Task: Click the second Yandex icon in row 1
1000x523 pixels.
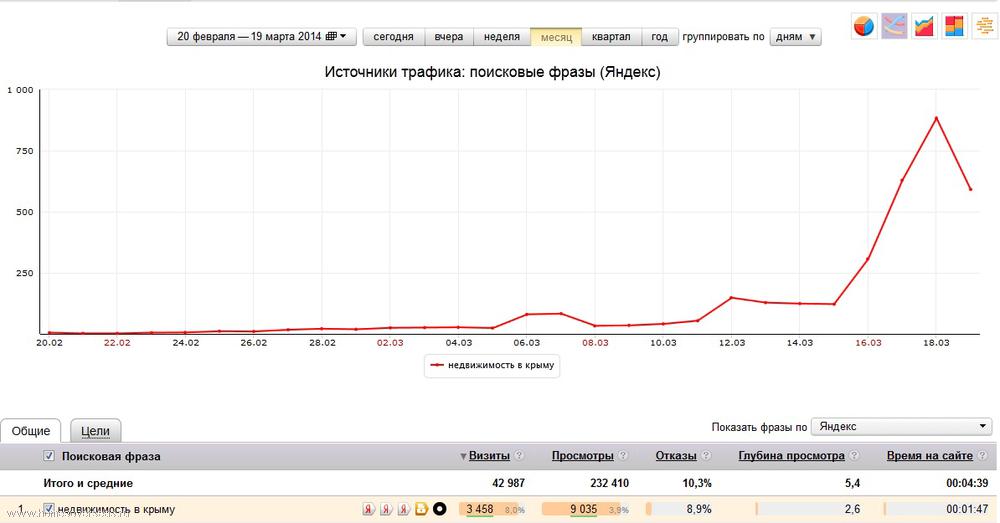Action: tap(386, 509)
